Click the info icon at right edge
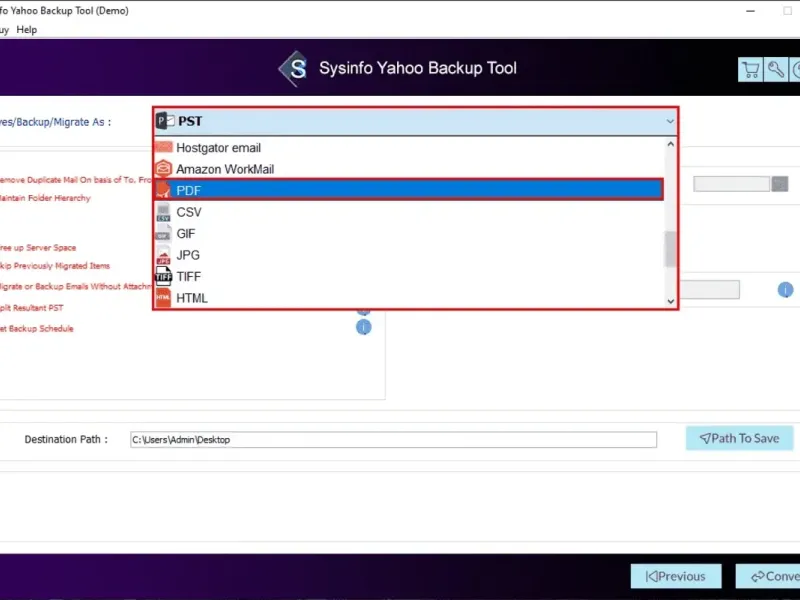This screenshot has height=600, width=800. (785, 290)
